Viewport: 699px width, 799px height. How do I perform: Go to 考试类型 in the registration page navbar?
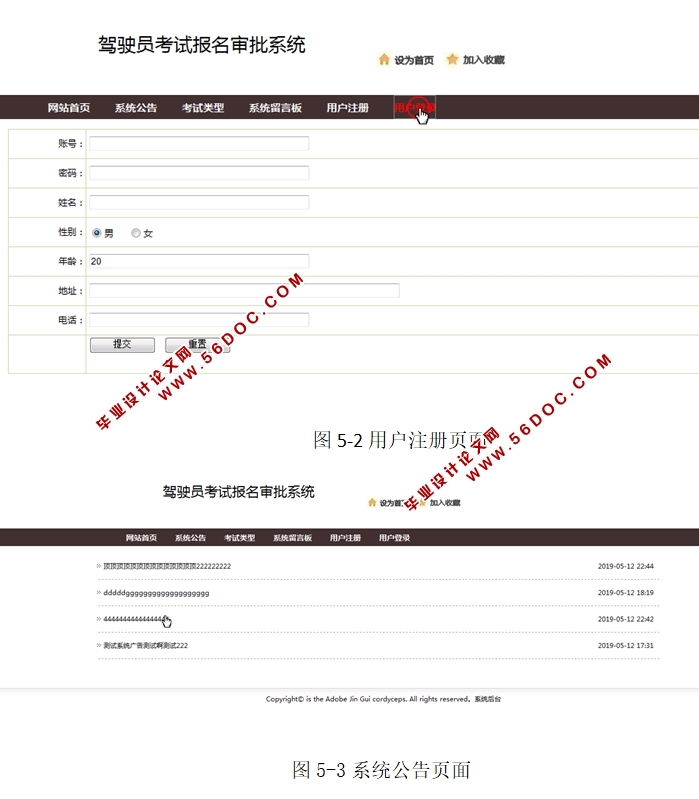point(203,108)
